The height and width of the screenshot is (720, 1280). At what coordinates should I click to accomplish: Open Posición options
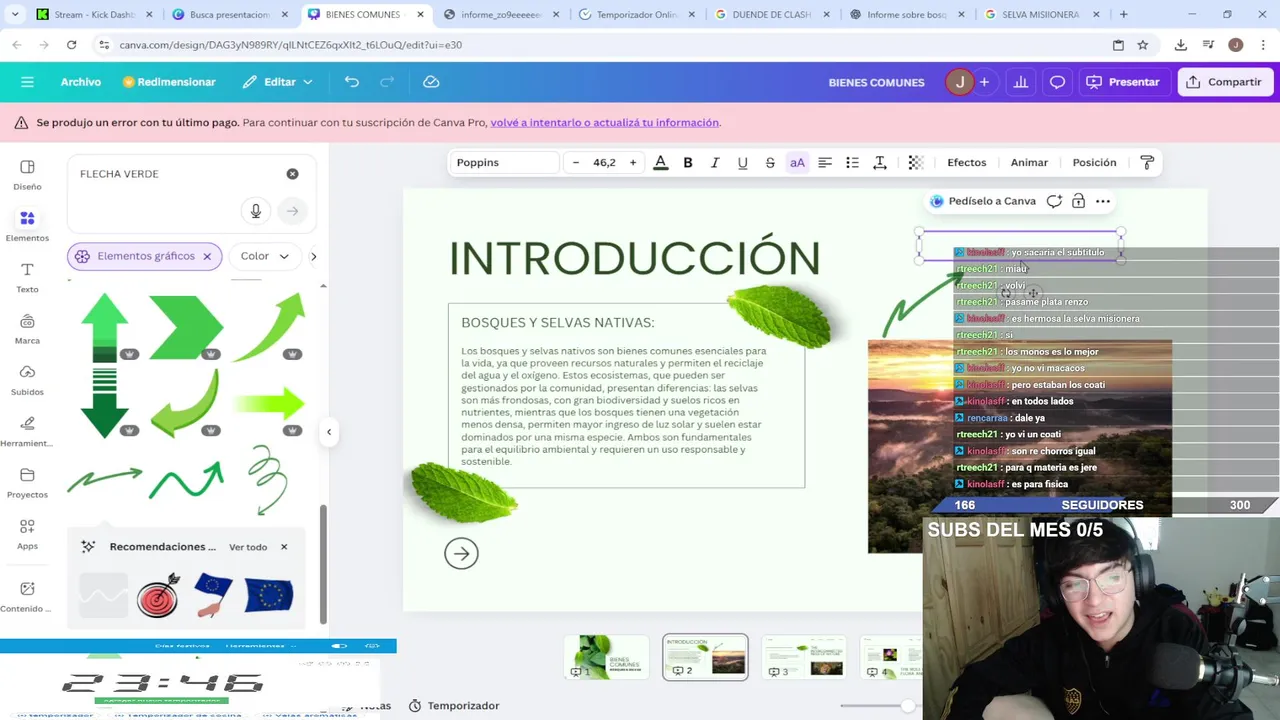(x=1094, y=162)
